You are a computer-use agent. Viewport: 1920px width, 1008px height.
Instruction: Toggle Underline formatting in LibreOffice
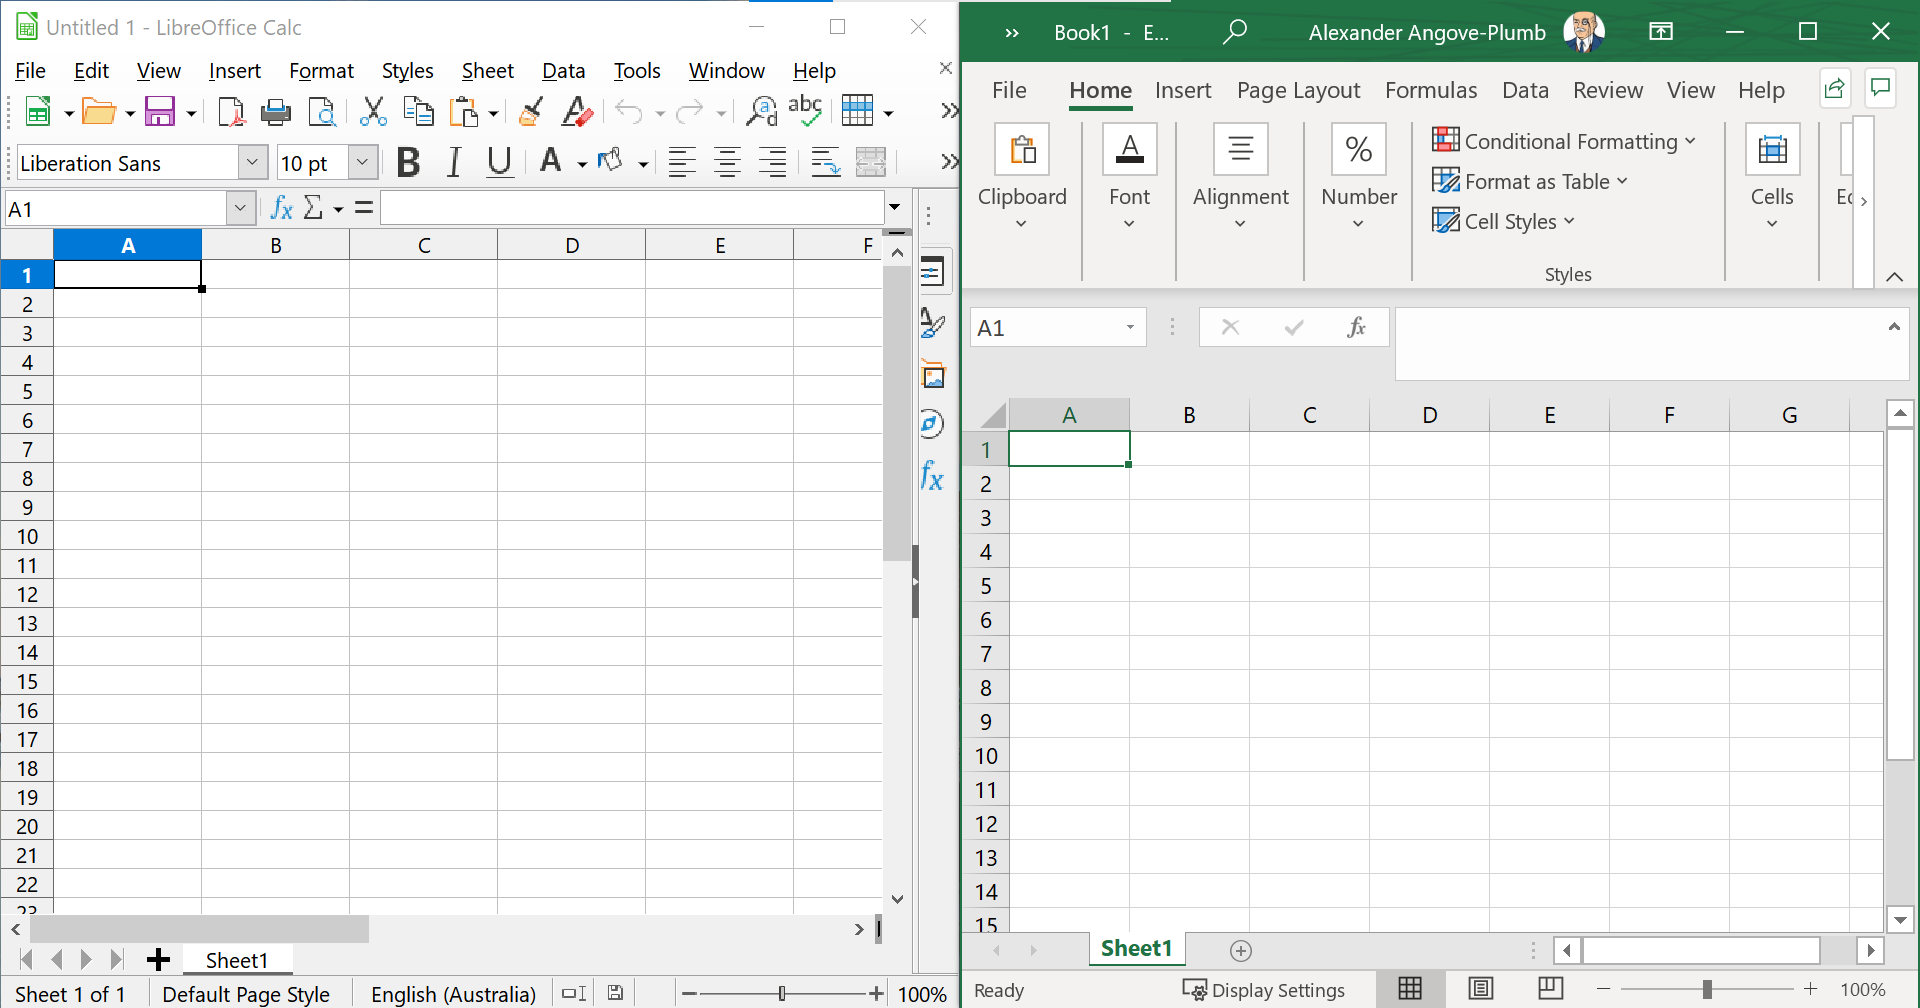499,162
